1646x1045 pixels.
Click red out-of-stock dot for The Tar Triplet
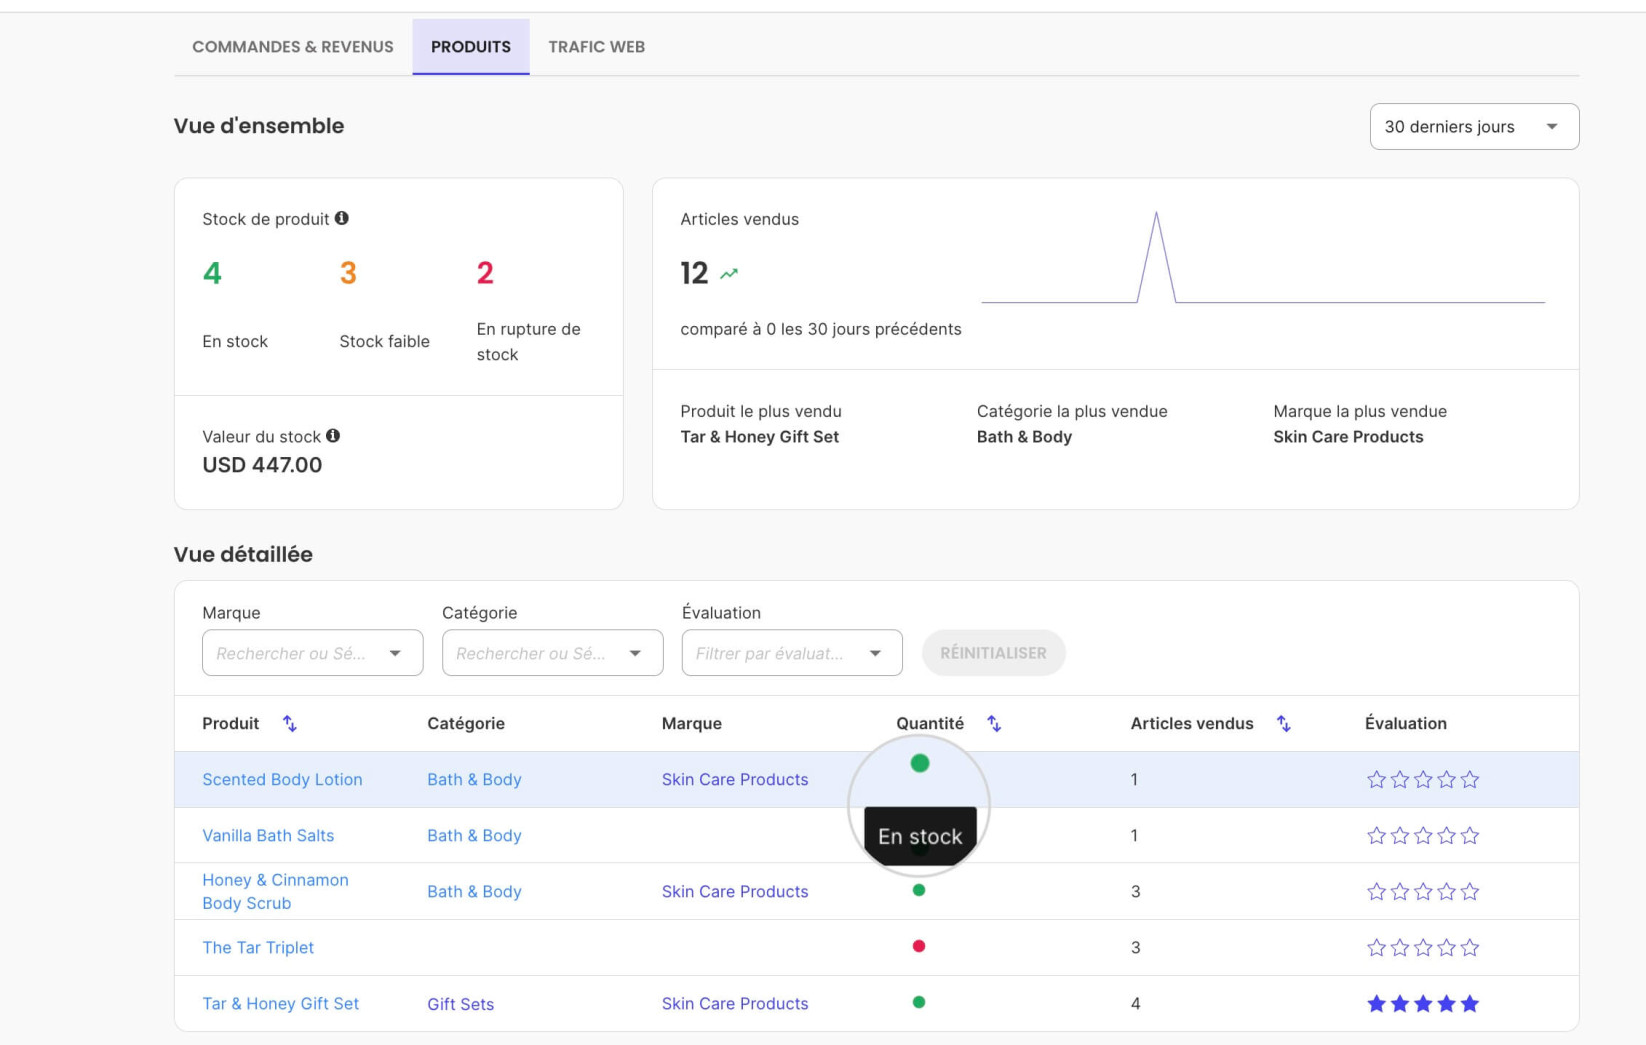(x=919, y=946)
